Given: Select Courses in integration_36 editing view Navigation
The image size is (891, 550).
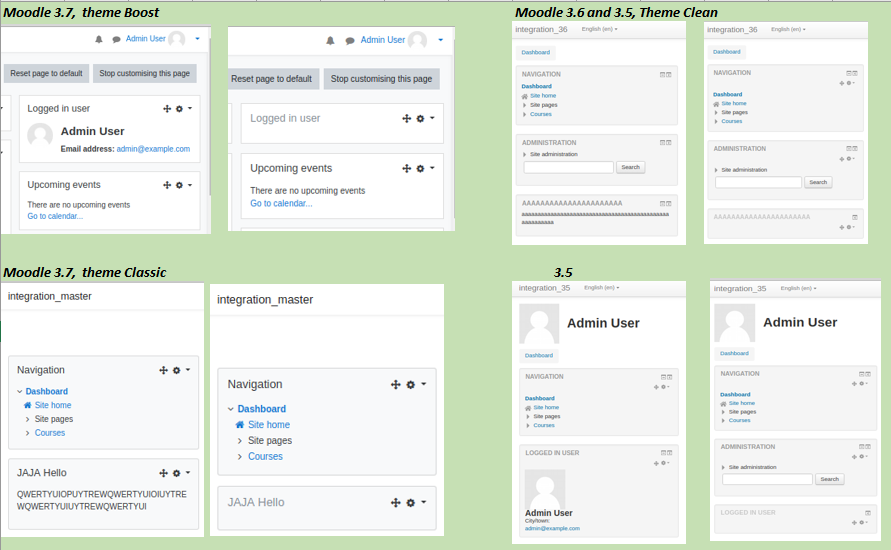Looking at the screenshot, I should [x=732, y=121].
